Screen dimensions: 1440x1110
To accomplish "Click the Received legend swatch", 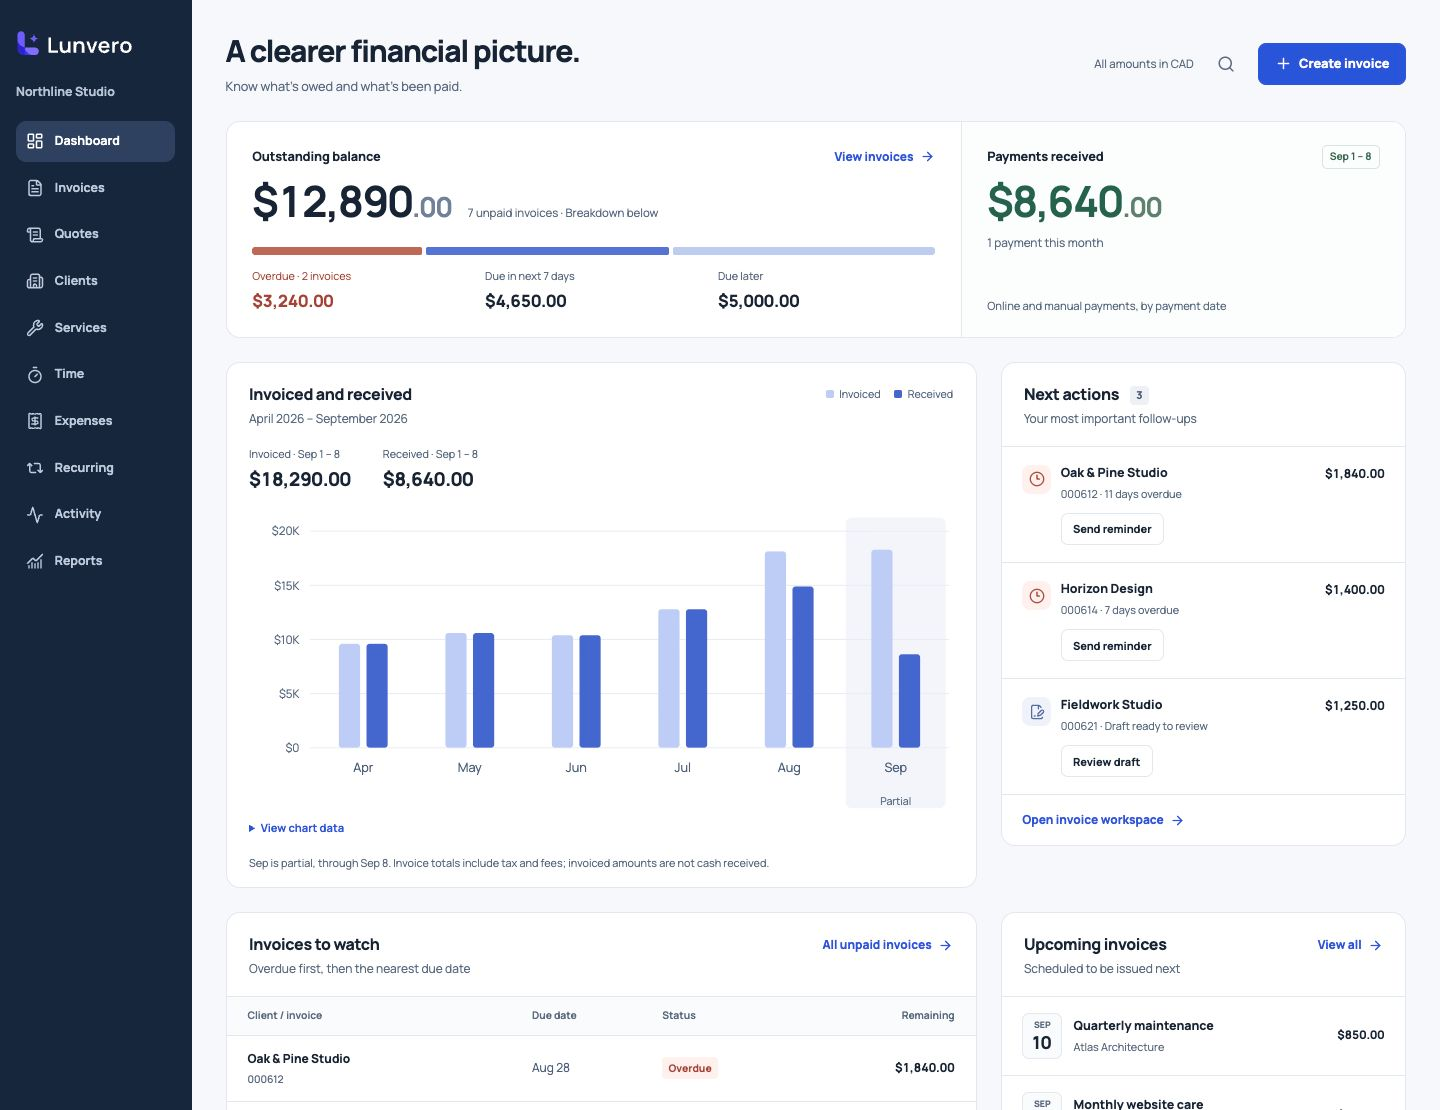I will [898, 394].
